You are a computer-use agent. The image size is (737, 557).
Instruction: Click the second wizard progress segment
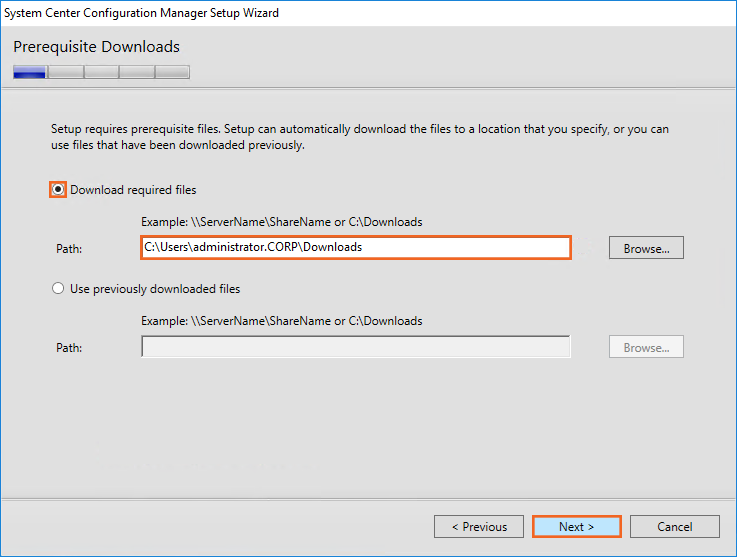(x=66, y=72)
